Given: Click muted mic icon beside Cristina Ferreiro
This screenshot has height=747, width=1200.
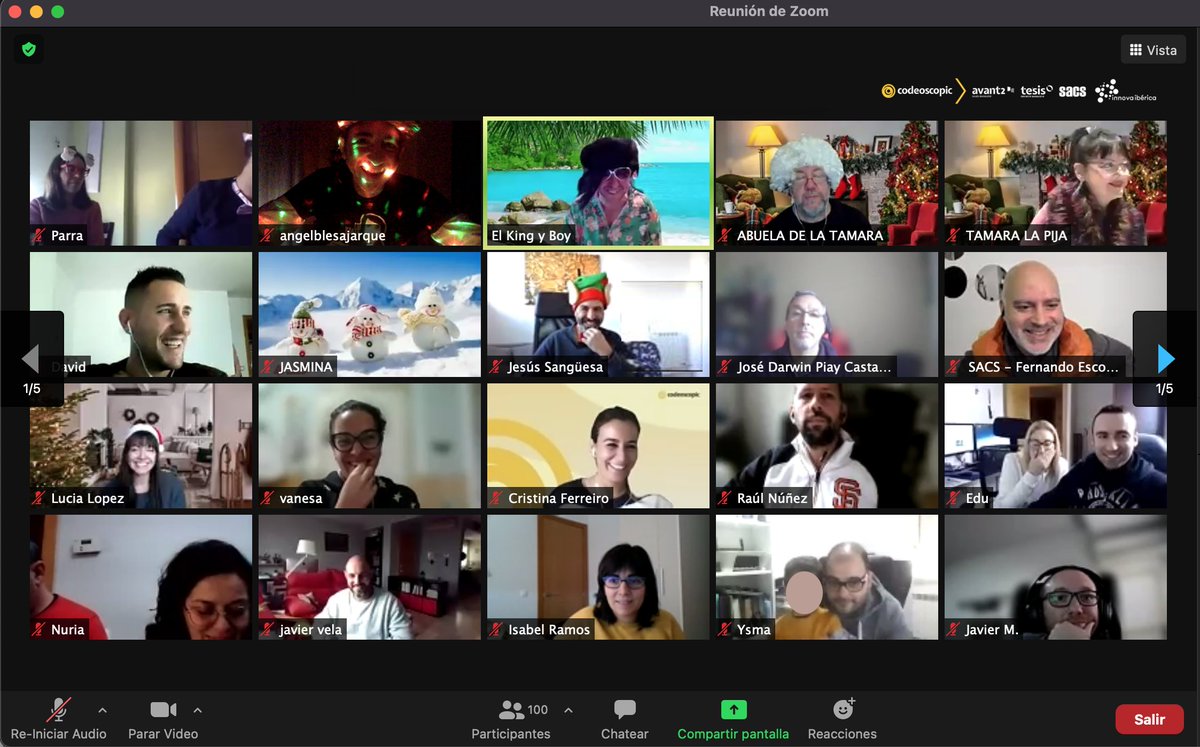Looking at the screenshot, I should pyautogui.click(x=496, y=498).
